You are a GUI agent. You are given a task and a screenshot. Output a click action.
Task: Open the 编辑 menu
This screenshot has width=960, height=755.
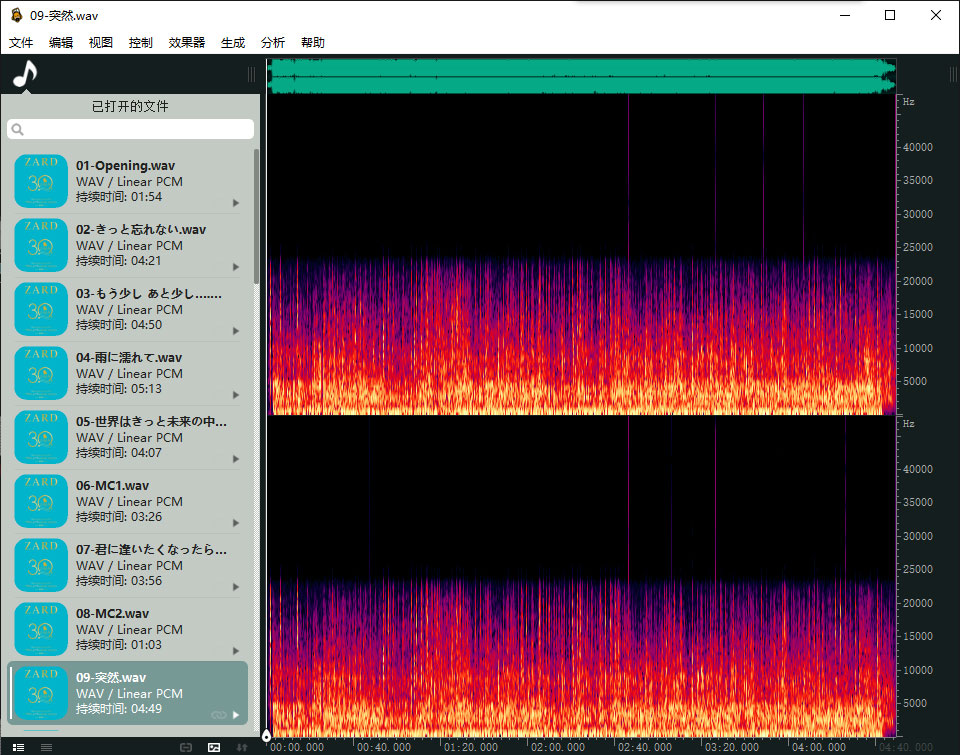click(x=61, y=42)
